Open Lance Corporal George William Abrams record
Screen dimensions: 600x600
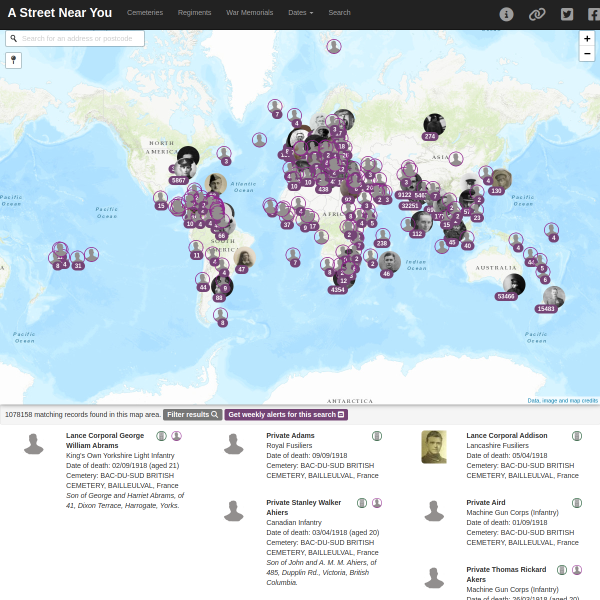click(105, 440)
